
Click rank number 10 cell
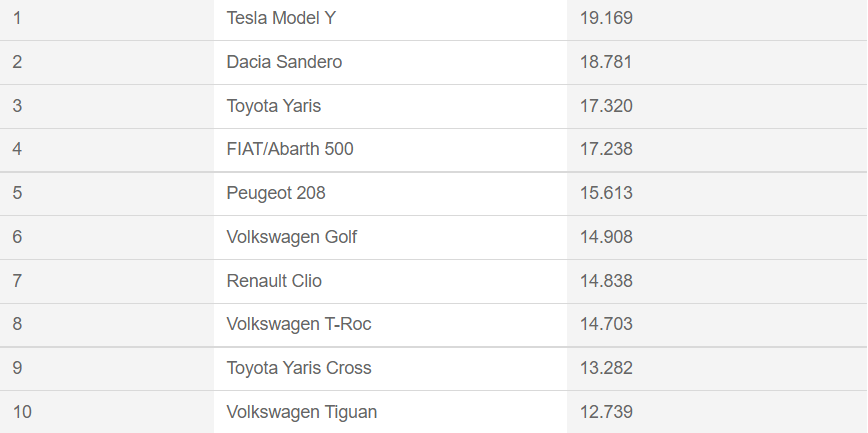[x=22, y=412]
